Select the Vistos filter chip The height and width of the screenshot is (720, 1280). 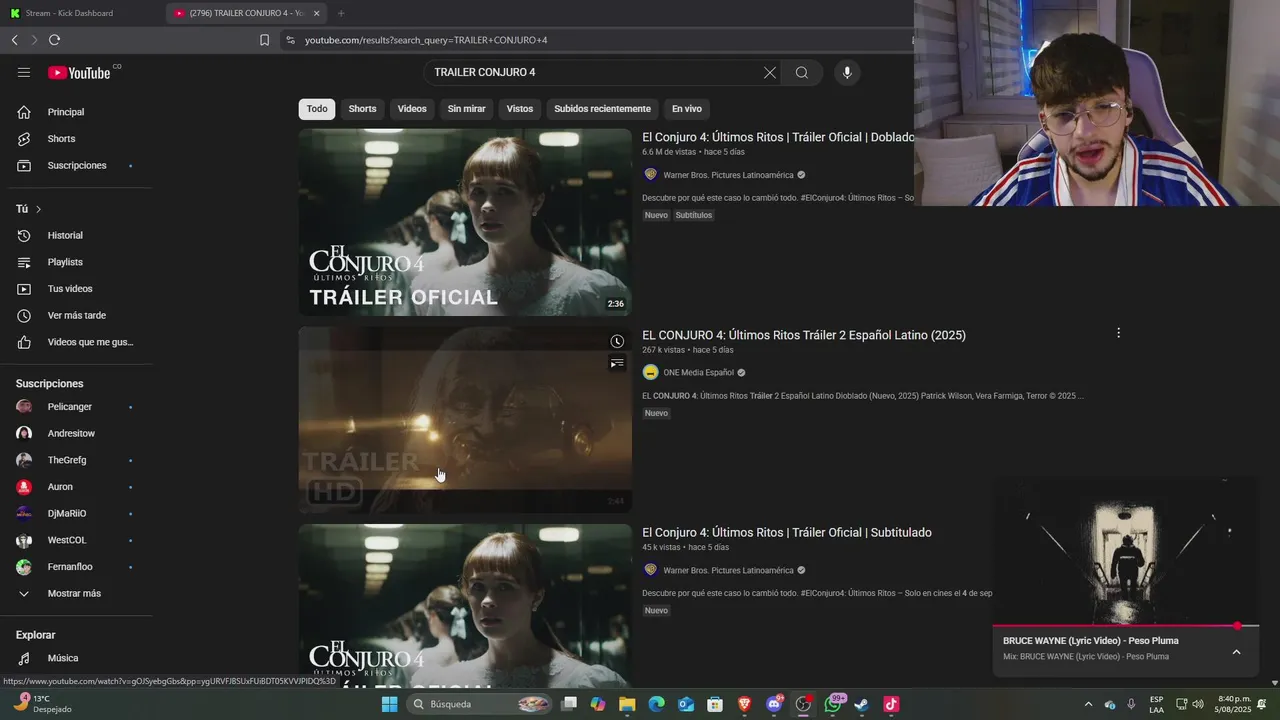(520, 109)
